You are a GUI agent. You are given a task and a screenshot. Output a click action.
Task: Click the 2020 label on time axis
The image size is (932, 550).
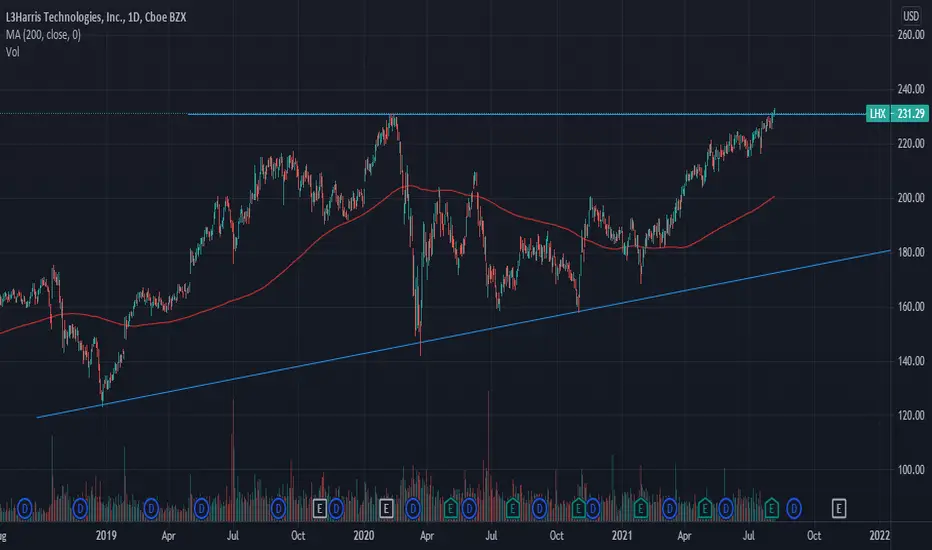pos(363,535)
